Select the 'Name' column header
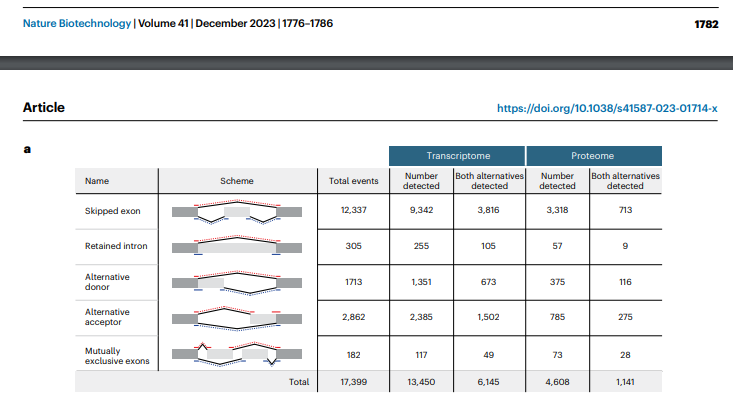The image size is (733, 401). [97, 181]
